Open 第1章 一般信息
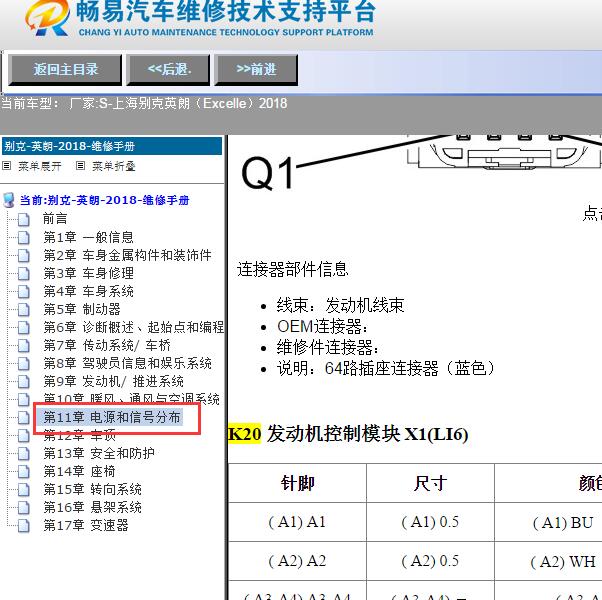 click(88, 237)
